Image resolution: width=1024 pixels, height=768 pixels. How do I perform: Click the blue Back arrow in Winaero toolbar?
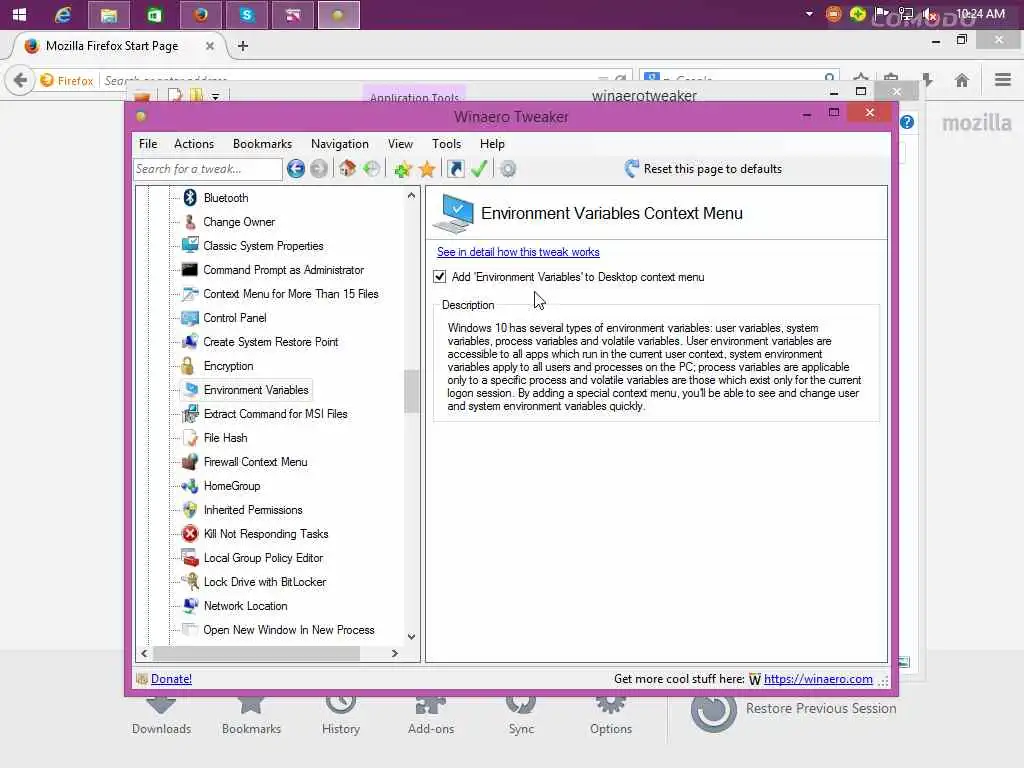[x=296, y=169]
